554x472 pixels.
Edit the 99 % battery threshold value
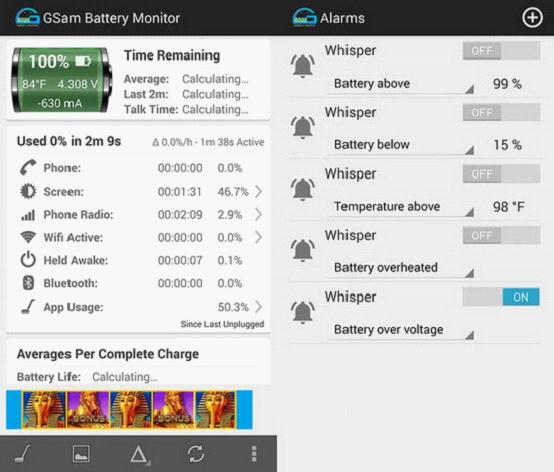507,84
